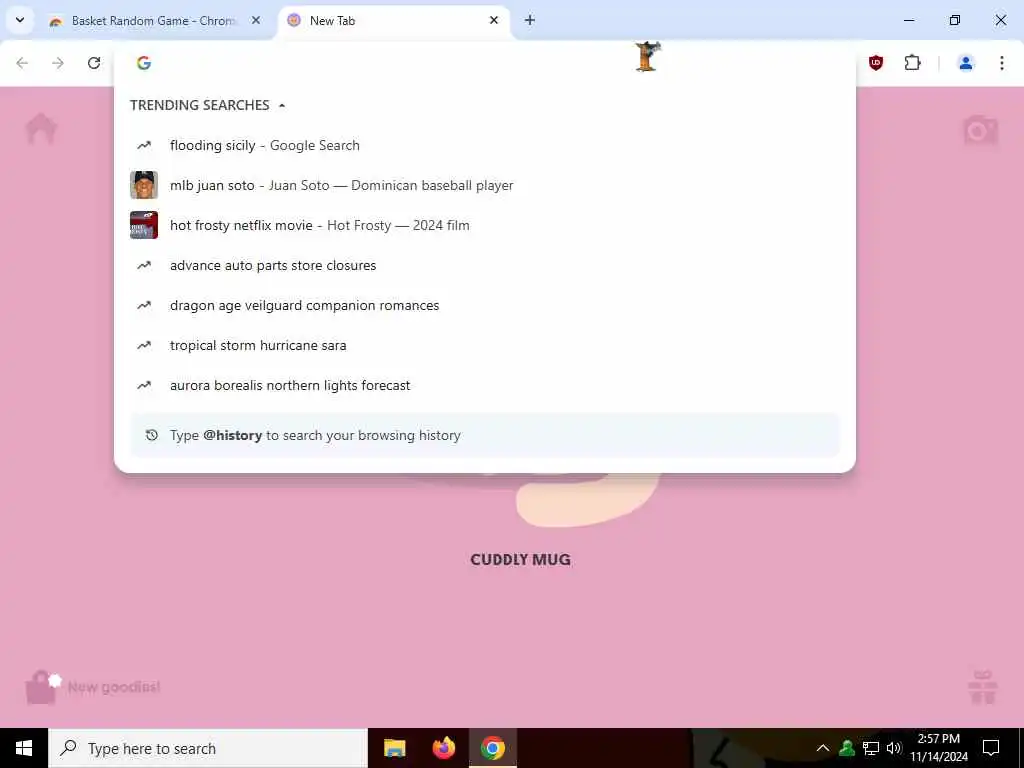Viewport: 1024px width, 768px height.
Task: Close the Basket Random Game tab
Action: coord(256,20)
